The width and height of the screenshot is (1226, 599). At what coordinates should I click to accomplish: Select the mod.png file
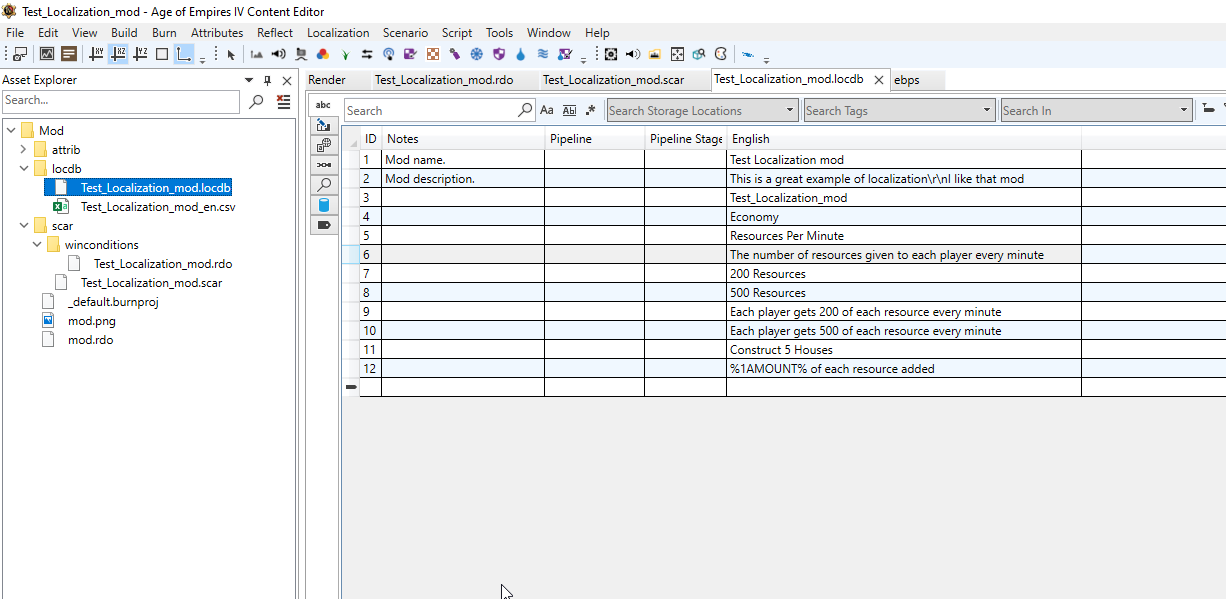(91, 321)
